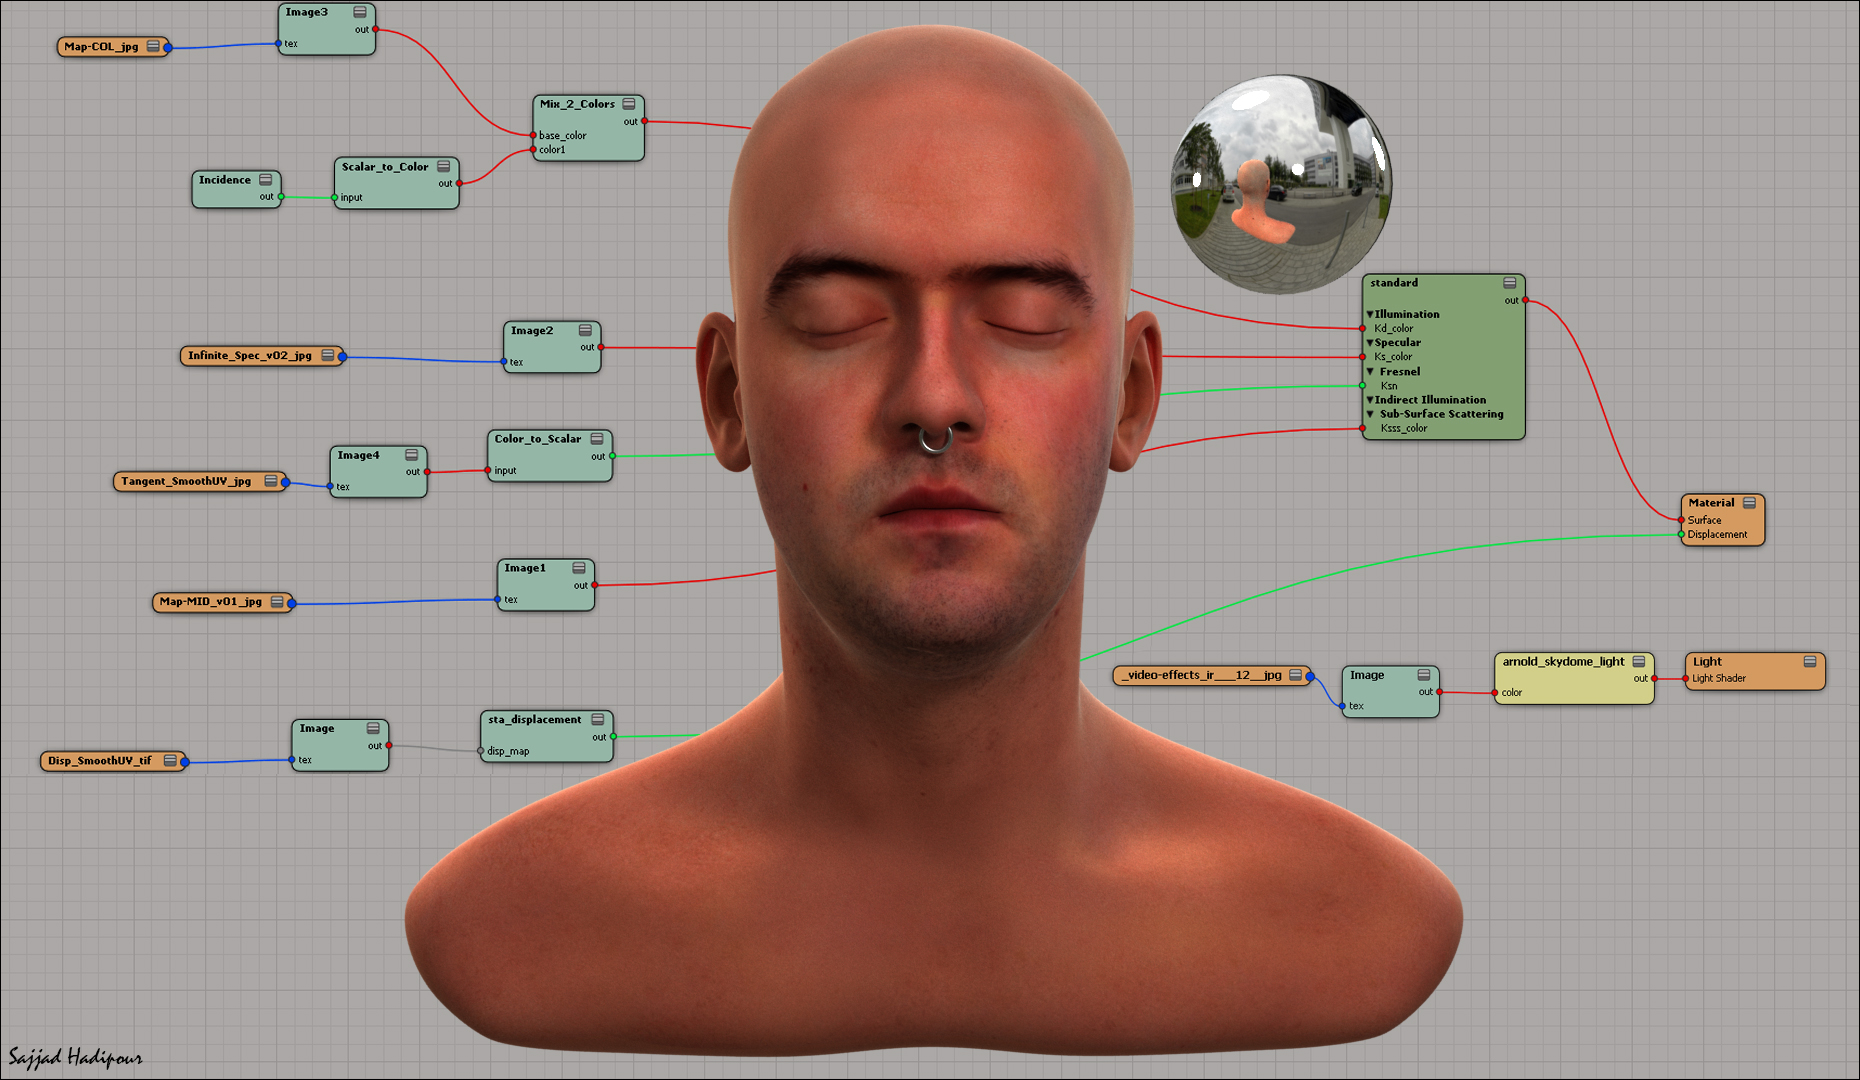Collapse the Image node feeding arnold_skydome_light
The width and height of the screenshot is (1860, 1080).
pyautogui.click(x=1424, y=675)
